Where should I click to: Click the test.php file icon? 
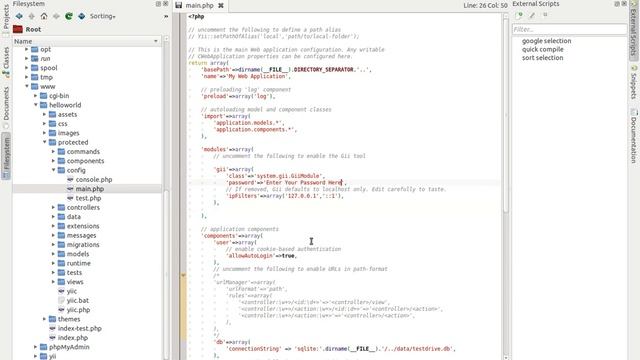pyautogui.click(x=70, y=198)
